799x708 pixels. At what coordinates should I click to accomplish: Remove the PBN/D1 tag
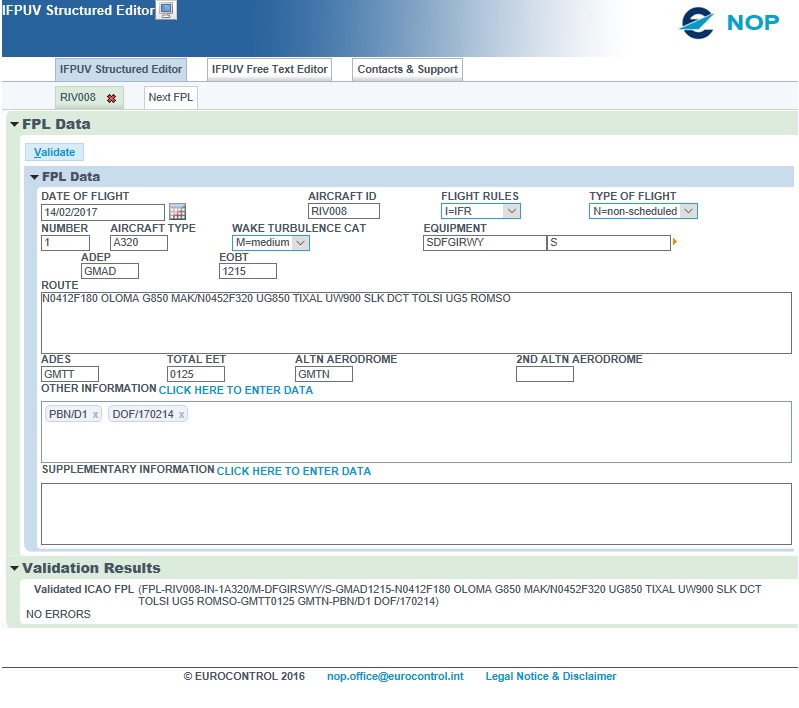coord(95,415)
